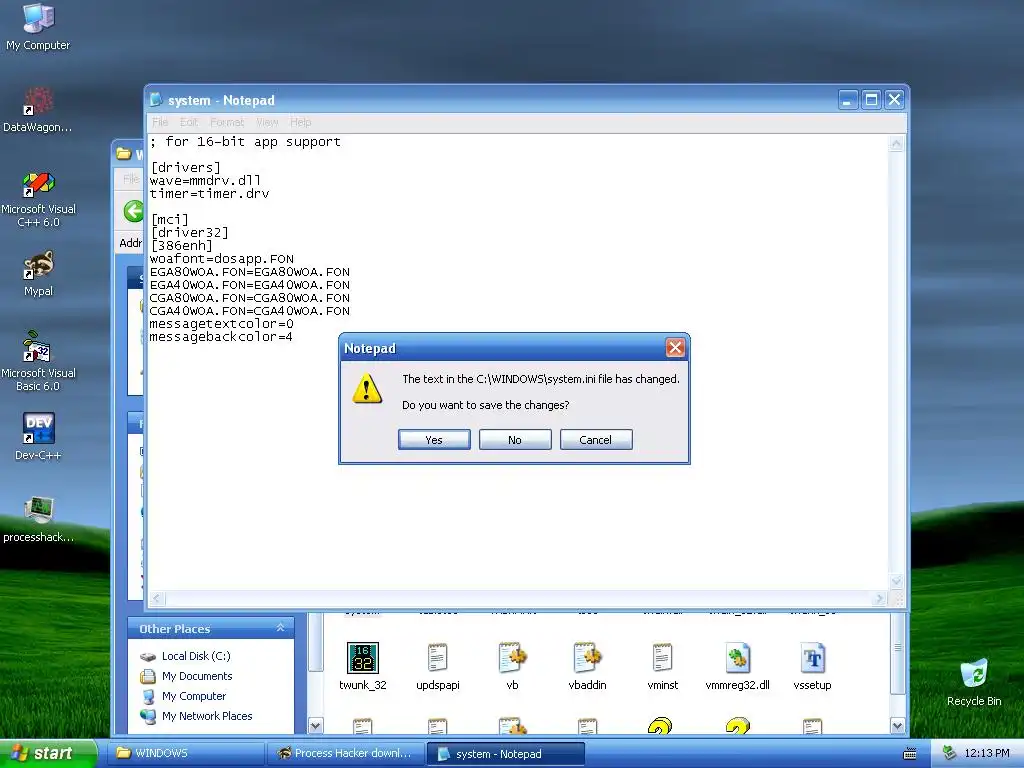Click the clock showing 12:13 PM
This screenshot has height=768, width=1024.
(987, 754)
